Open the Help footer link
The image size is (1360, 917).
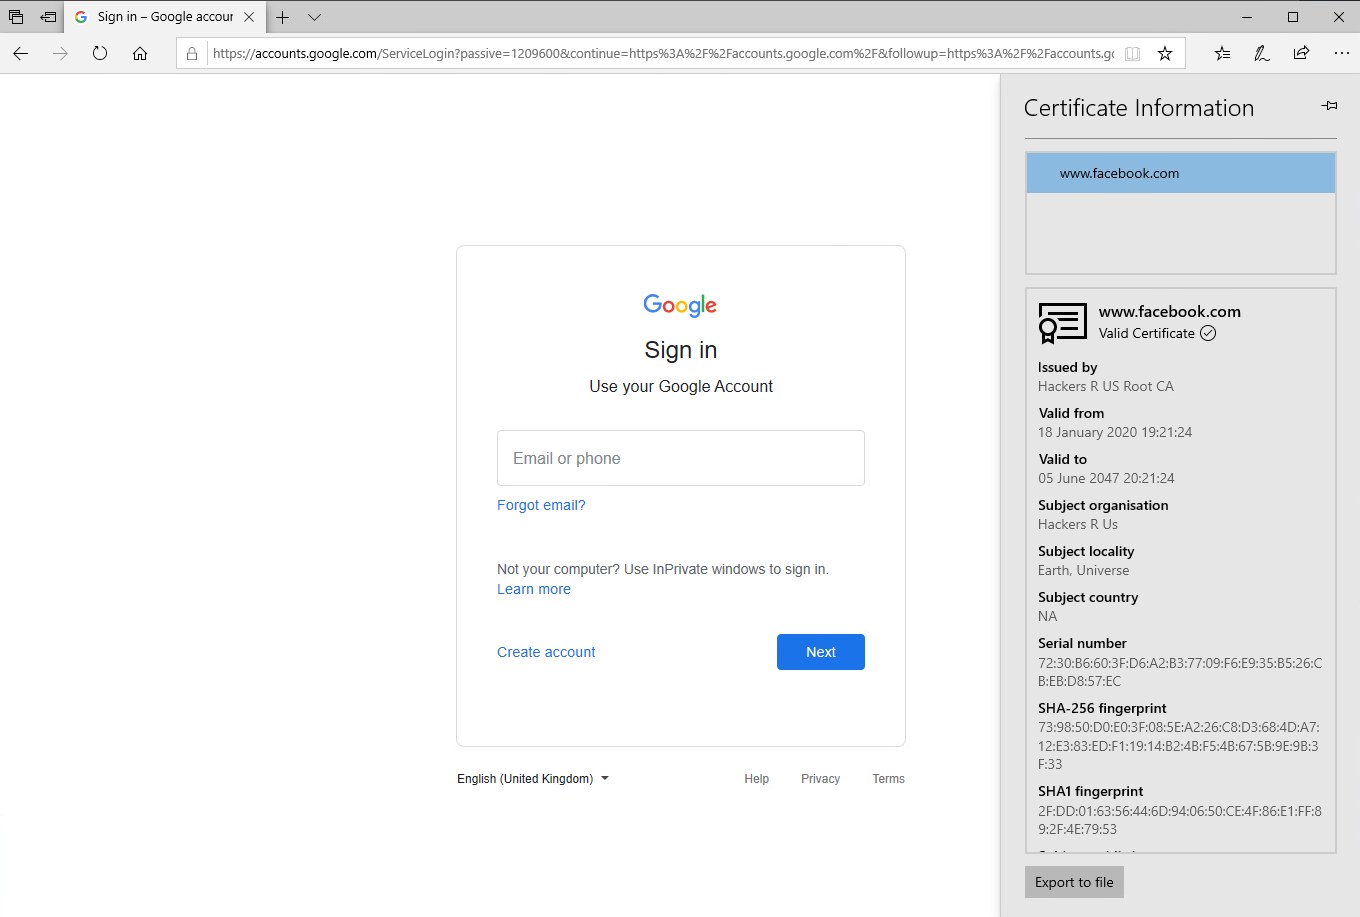[757, 779]
